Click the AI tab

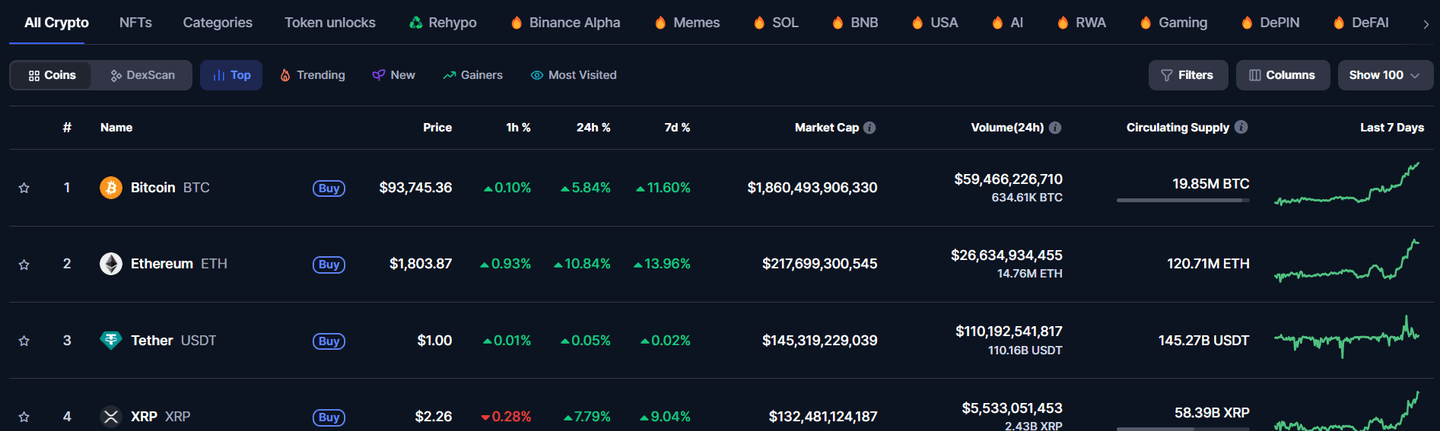click(1007, 22)
